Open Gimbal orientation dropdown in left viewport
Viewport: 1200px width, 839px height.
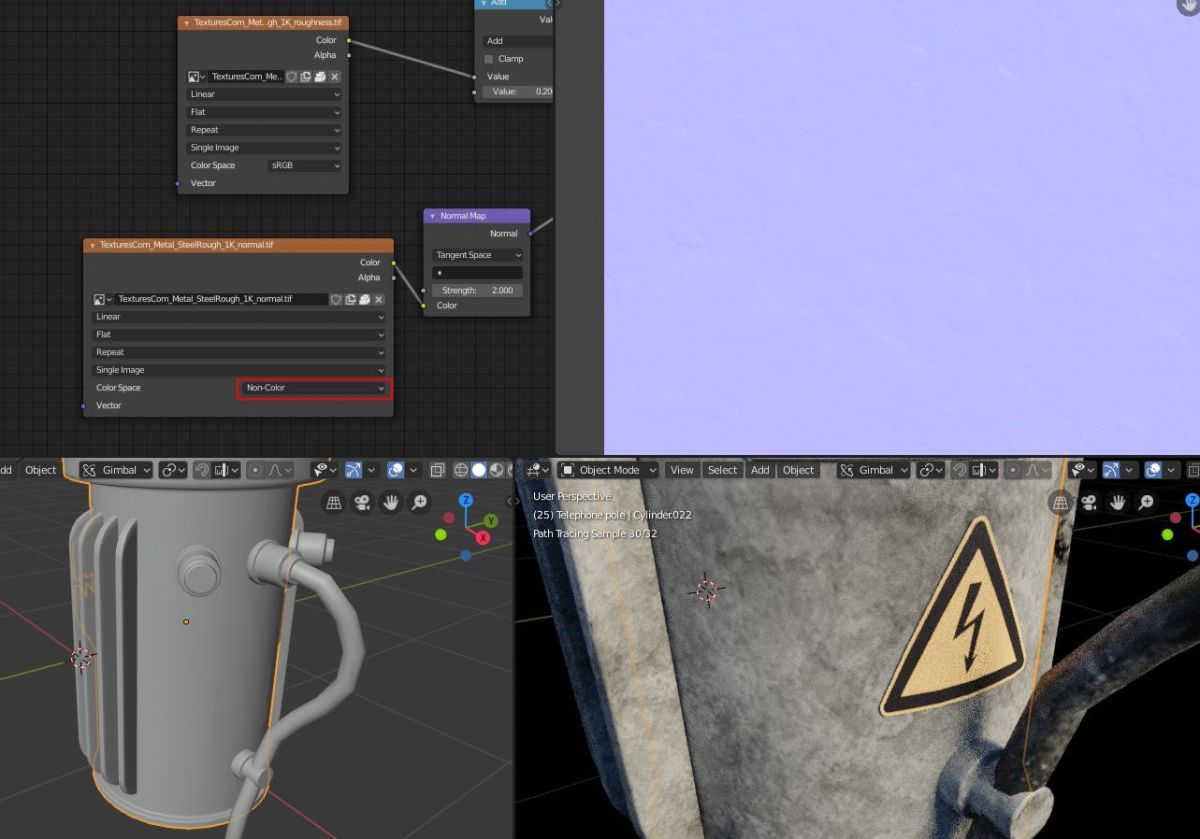pos(116,470)
